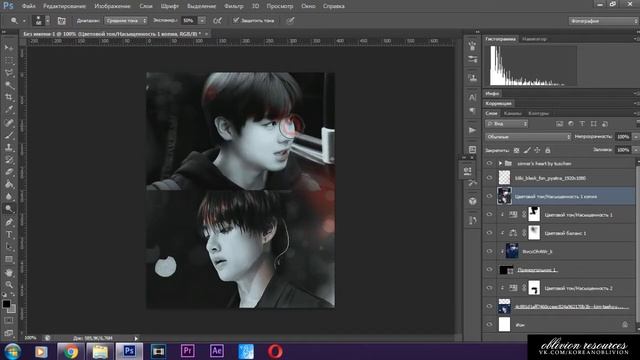Open the 'Средние тона' range dropdown
Screen dimensions: 640x360
[x=125, y=20]
